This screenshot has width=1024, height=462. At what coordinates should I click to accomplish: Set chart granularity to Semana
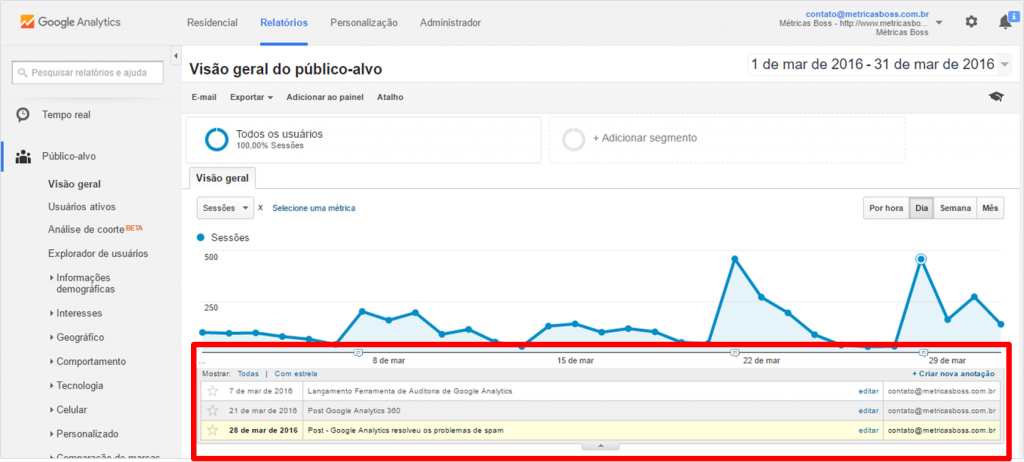tap(955, 208)
